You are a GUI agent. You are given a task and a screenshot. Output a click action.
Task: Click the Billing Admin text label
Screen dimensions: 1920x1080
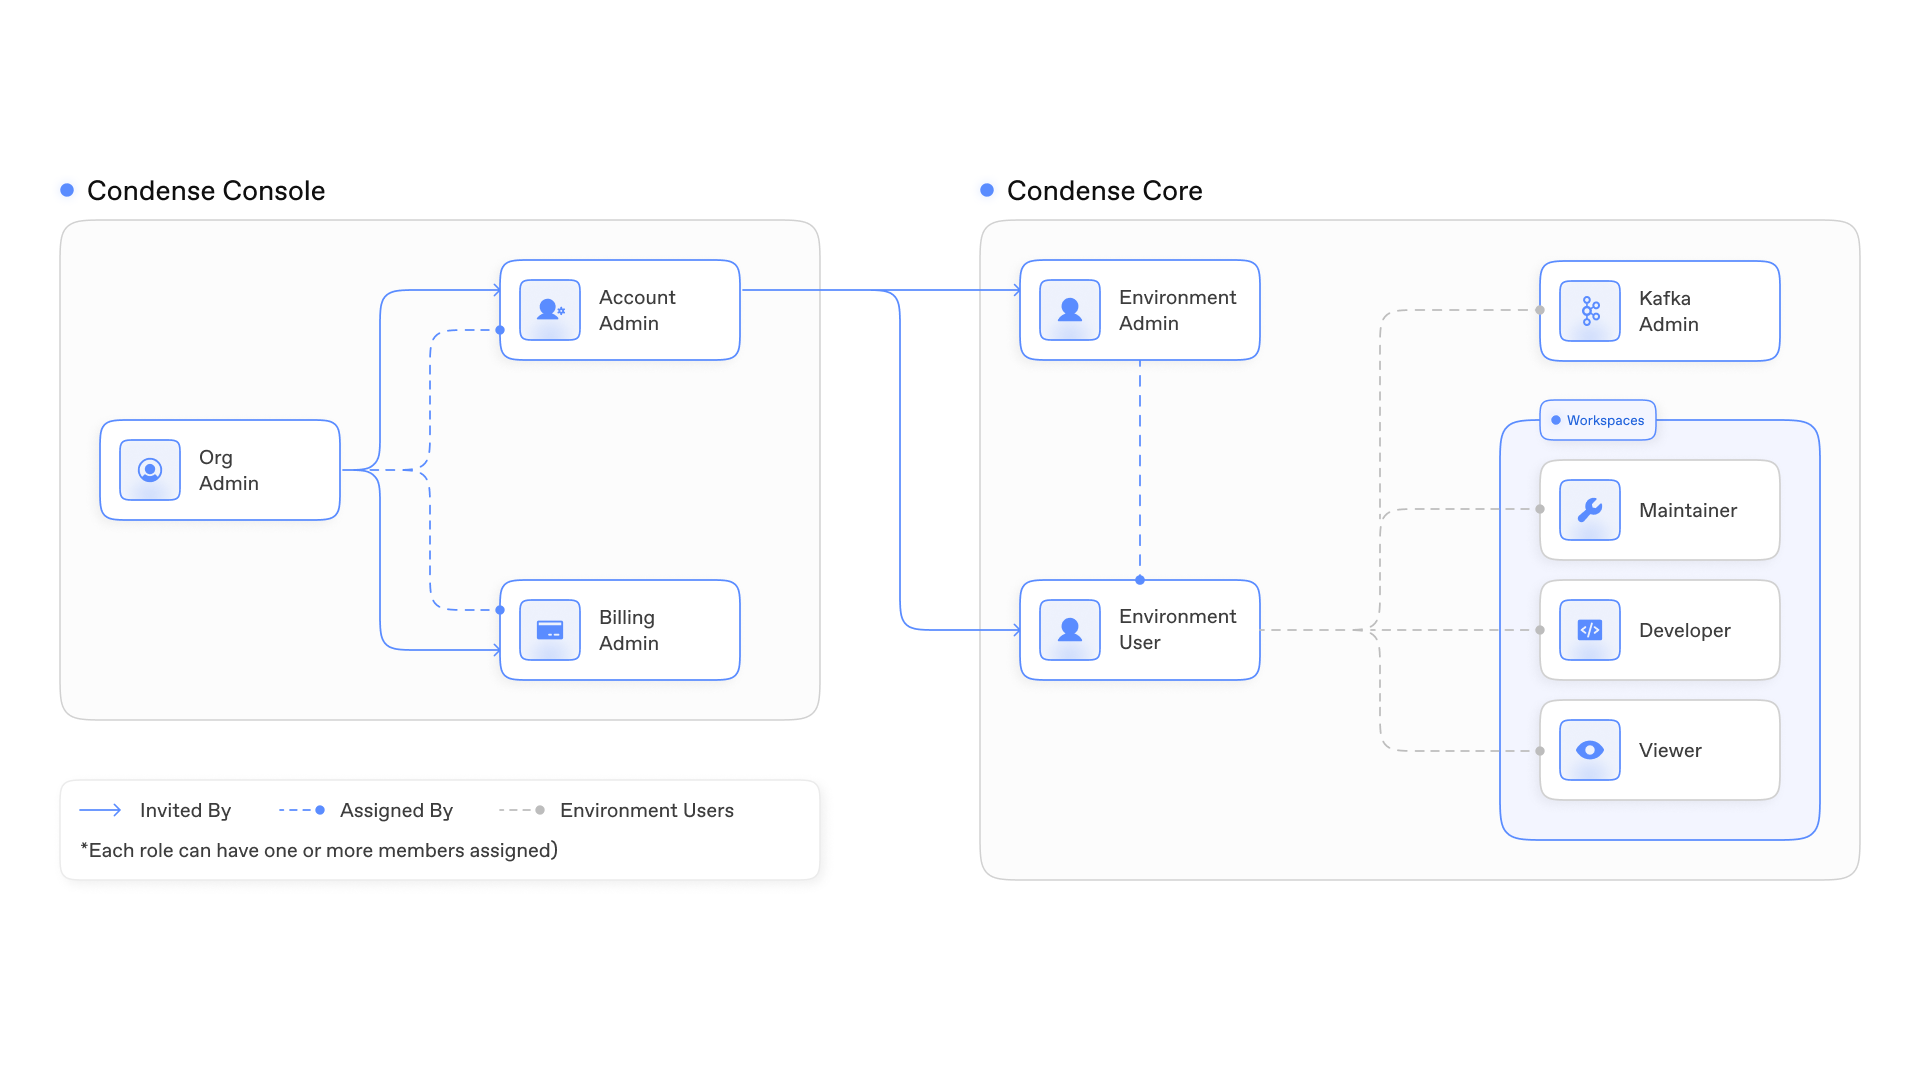(628, 630)
